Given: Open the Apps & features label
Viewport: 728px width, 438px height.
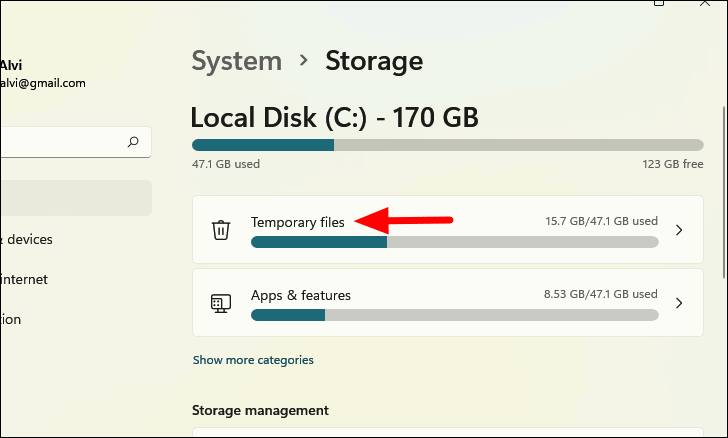Looking at the screenshot, I should pyautogui.click(x=300, y=295).
